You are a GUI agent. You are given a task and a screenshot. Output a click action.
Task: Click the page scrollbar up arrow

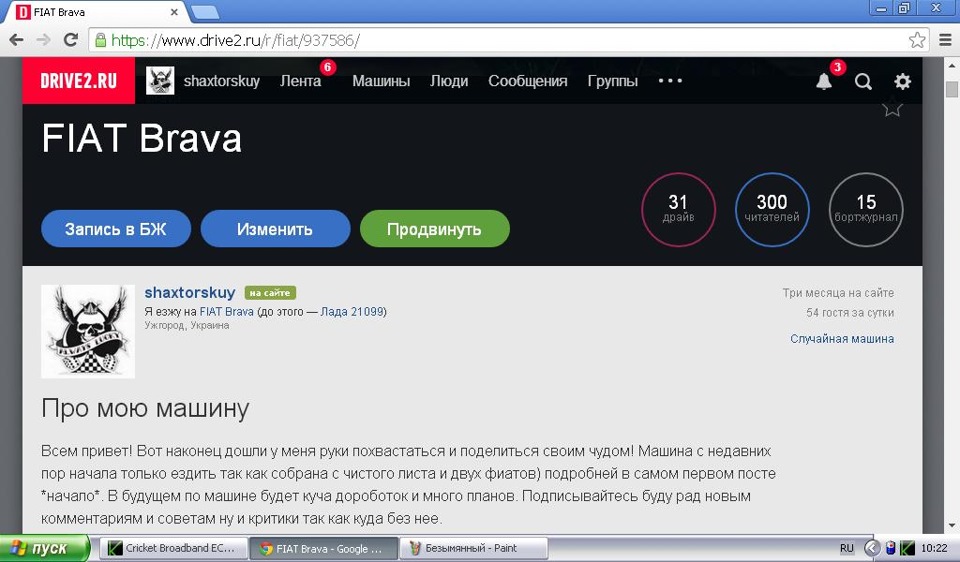pos(952,65)
